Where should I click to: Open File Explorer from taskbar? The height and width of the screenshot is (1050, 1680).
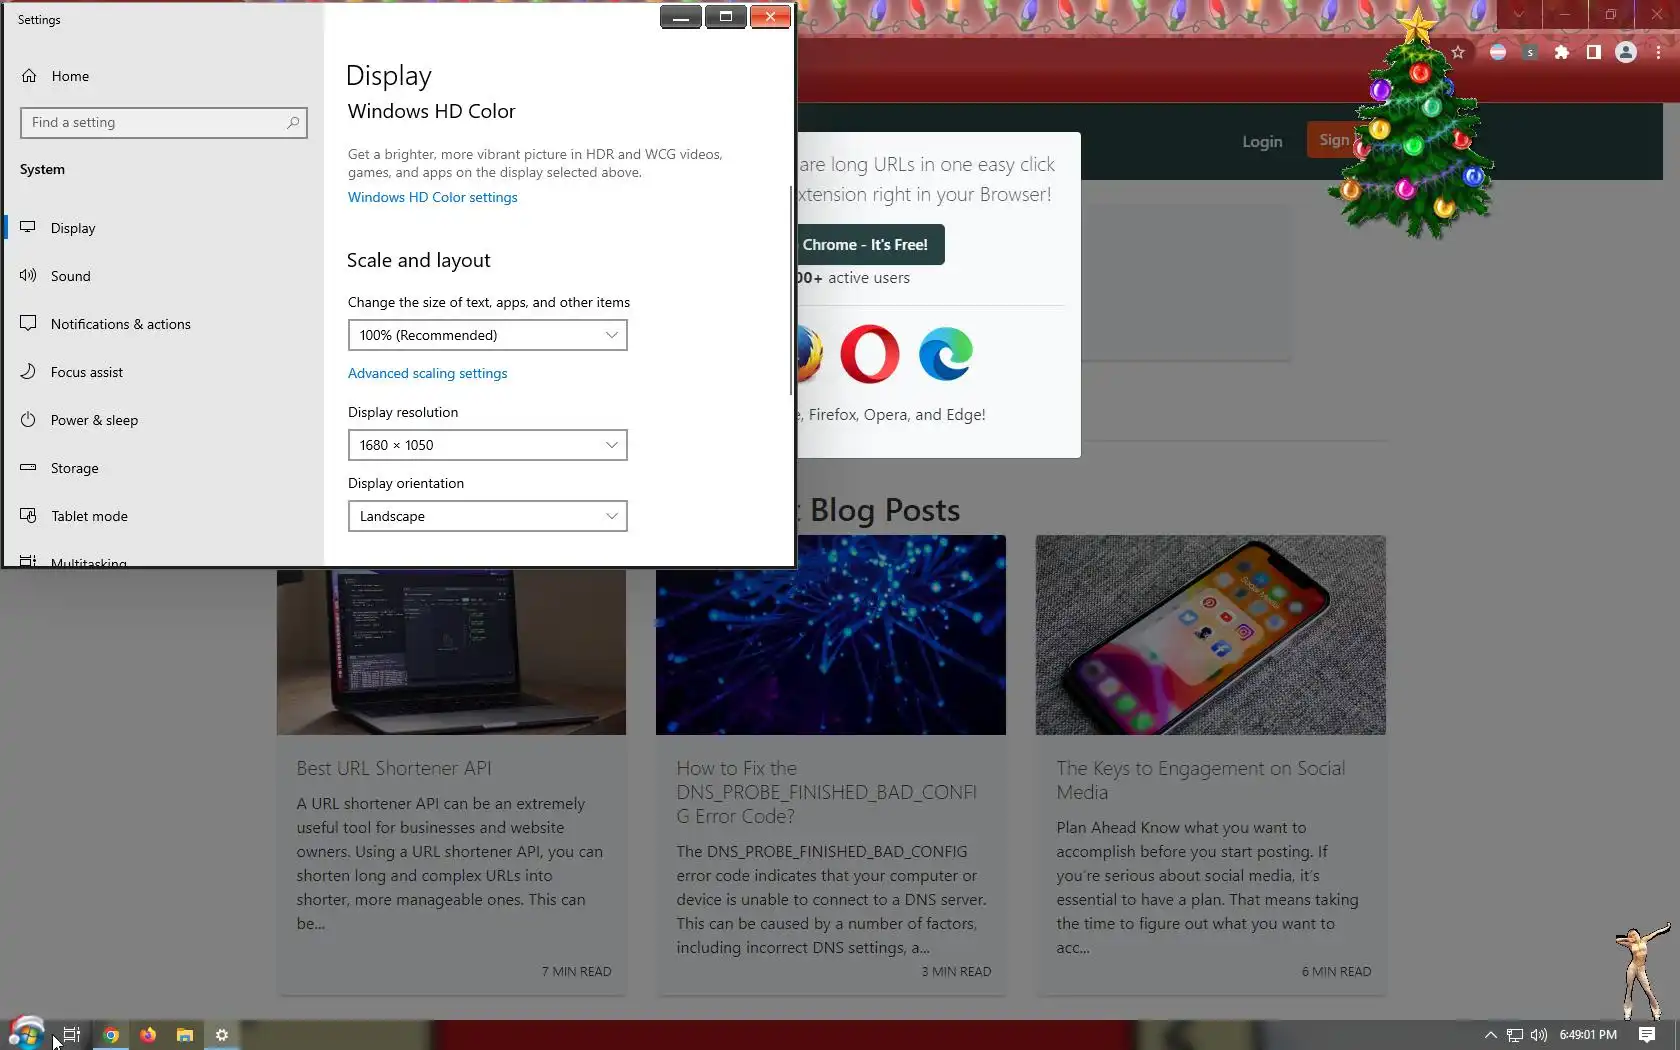pyautogui.click(x=185, y=1035)
